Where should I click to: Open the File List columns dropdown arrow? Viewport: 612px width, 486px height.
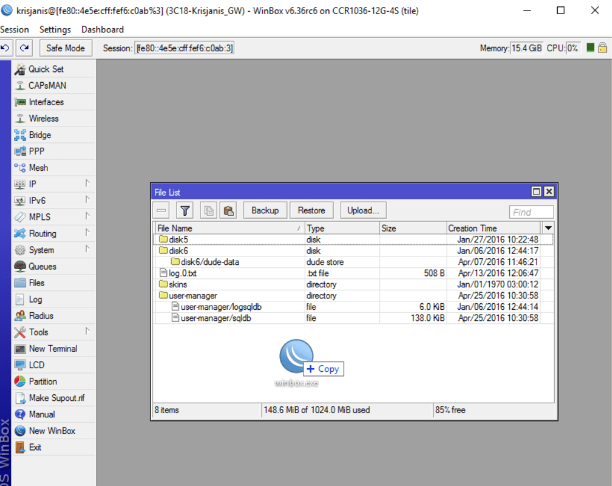click(x=548, y=228)
